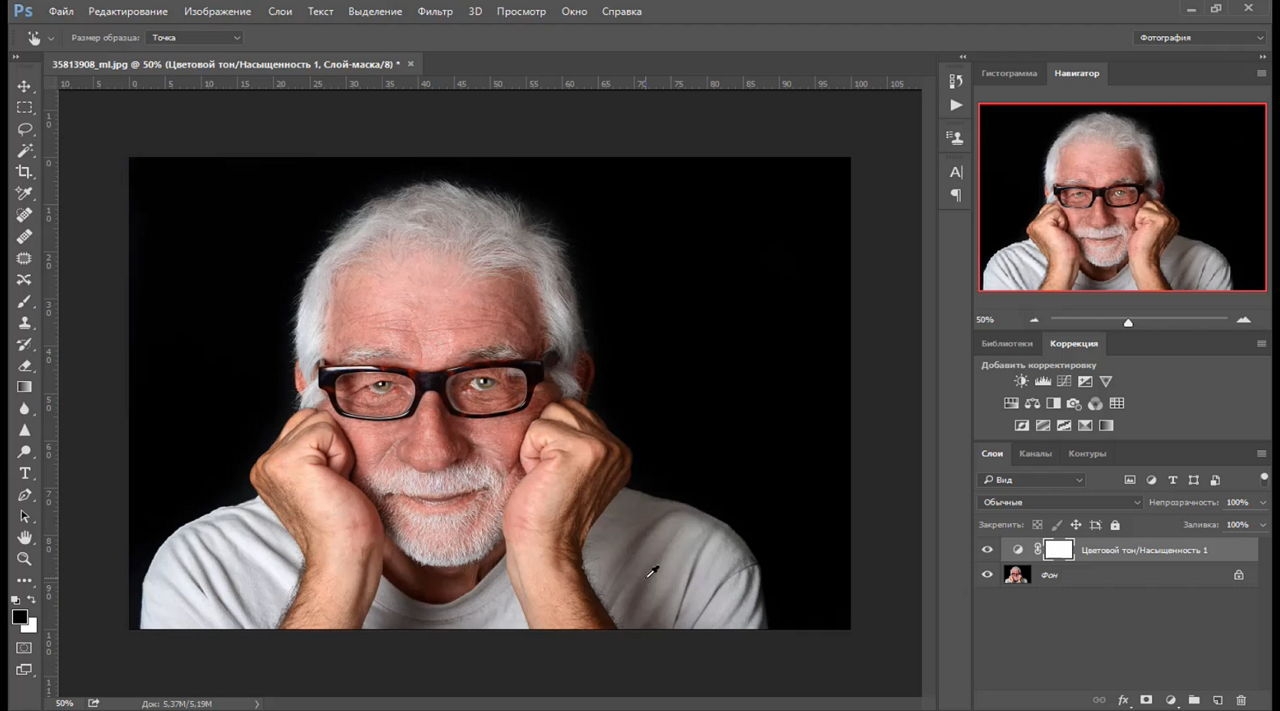The width and height of the screenshot is (1280, 711).
Task: Open the Navigator panel options menu
Action: tap(1261, 73)
